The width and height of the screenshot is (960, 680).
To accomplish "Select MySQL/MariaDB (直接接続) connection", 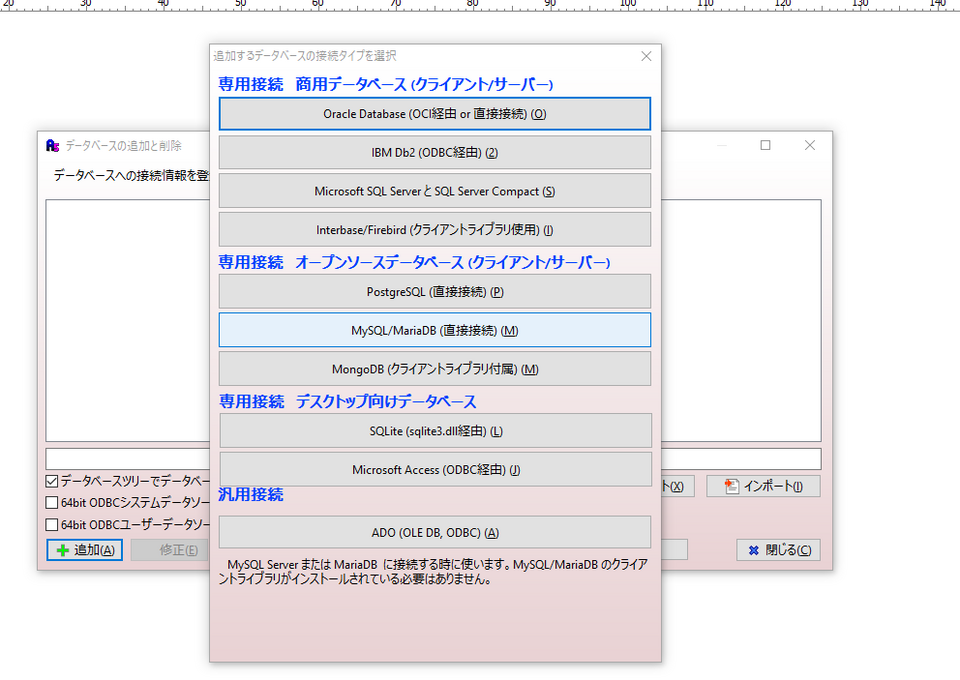I will 435,330.
